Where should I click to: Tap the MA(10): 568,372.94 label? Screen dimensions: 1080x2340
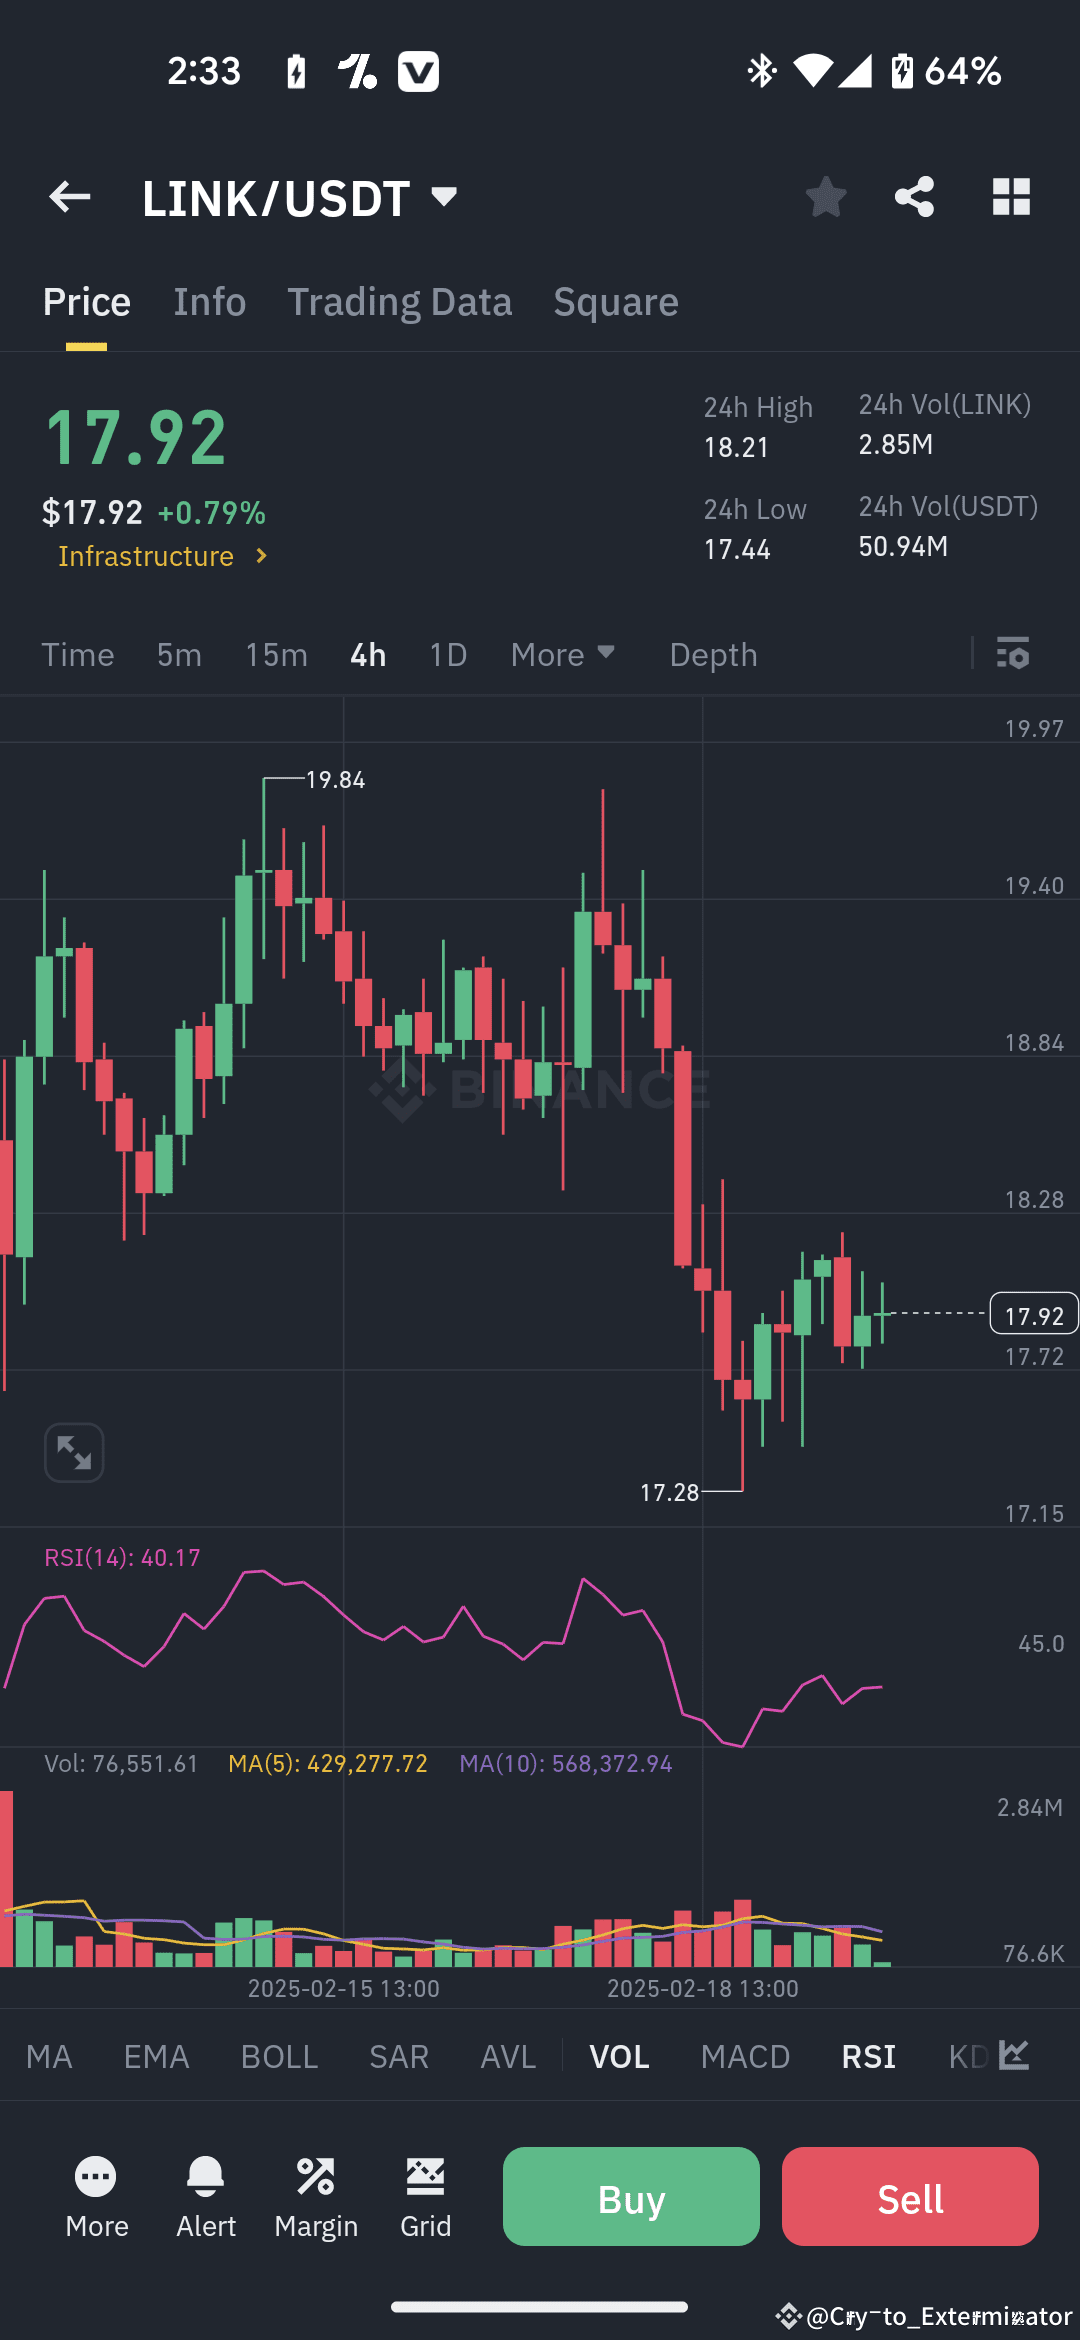tap(566, 1764)
